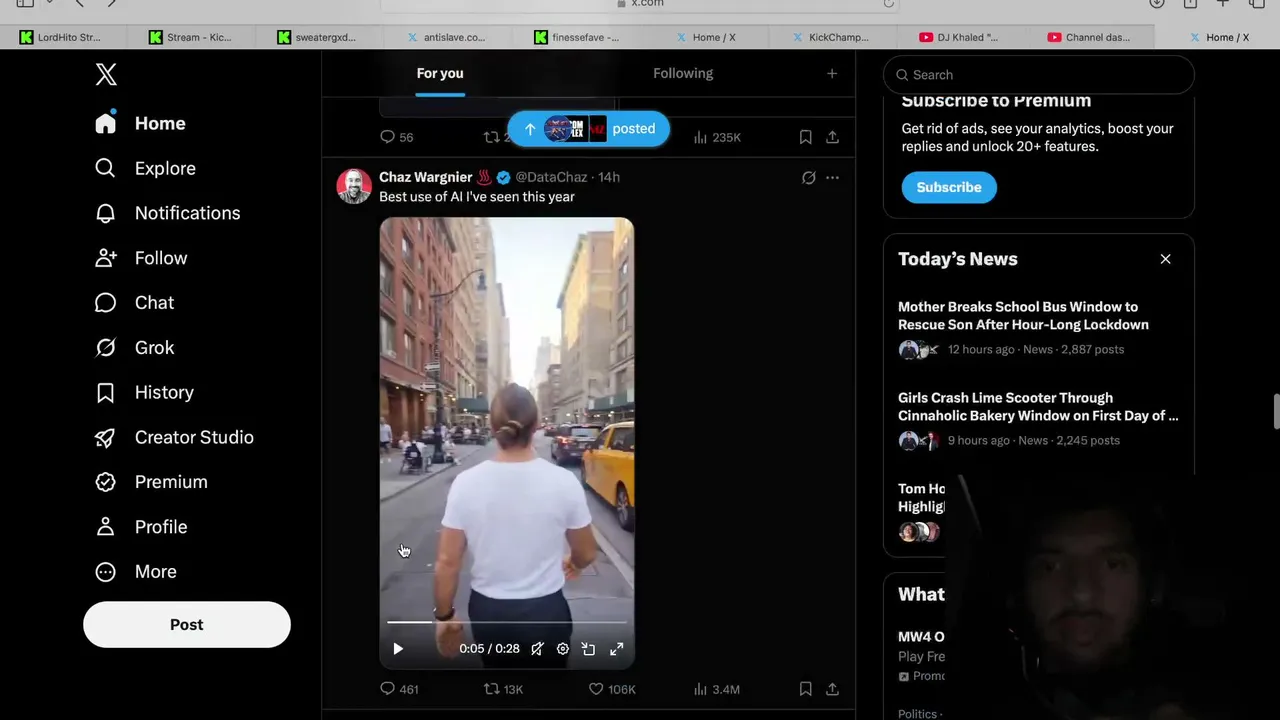Open the 14h timestamp of the post
Viewport: 1280px width, 720px height.
[609, 177]
